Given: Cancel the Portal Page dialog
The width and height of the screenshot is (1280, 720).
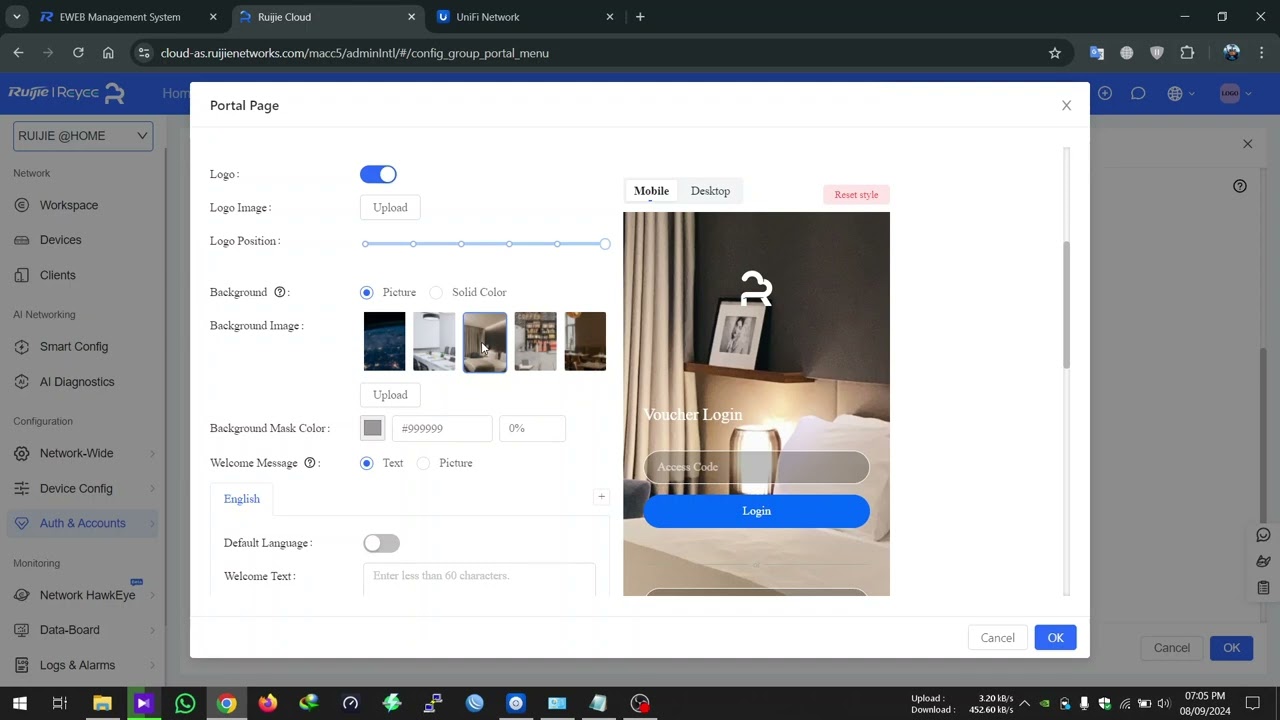Looking at the screenshot, I should click(x=997, y=638).
